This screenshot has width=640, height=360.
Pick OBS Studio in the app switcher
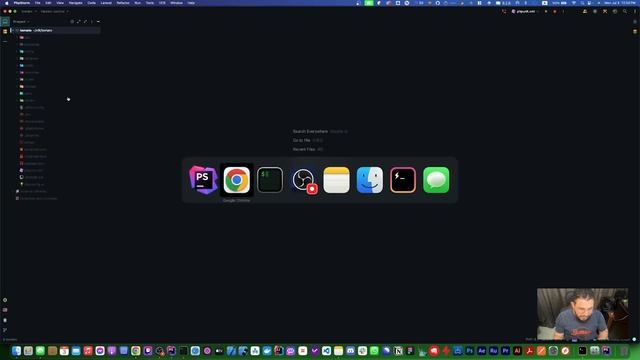tap(303, 180)
